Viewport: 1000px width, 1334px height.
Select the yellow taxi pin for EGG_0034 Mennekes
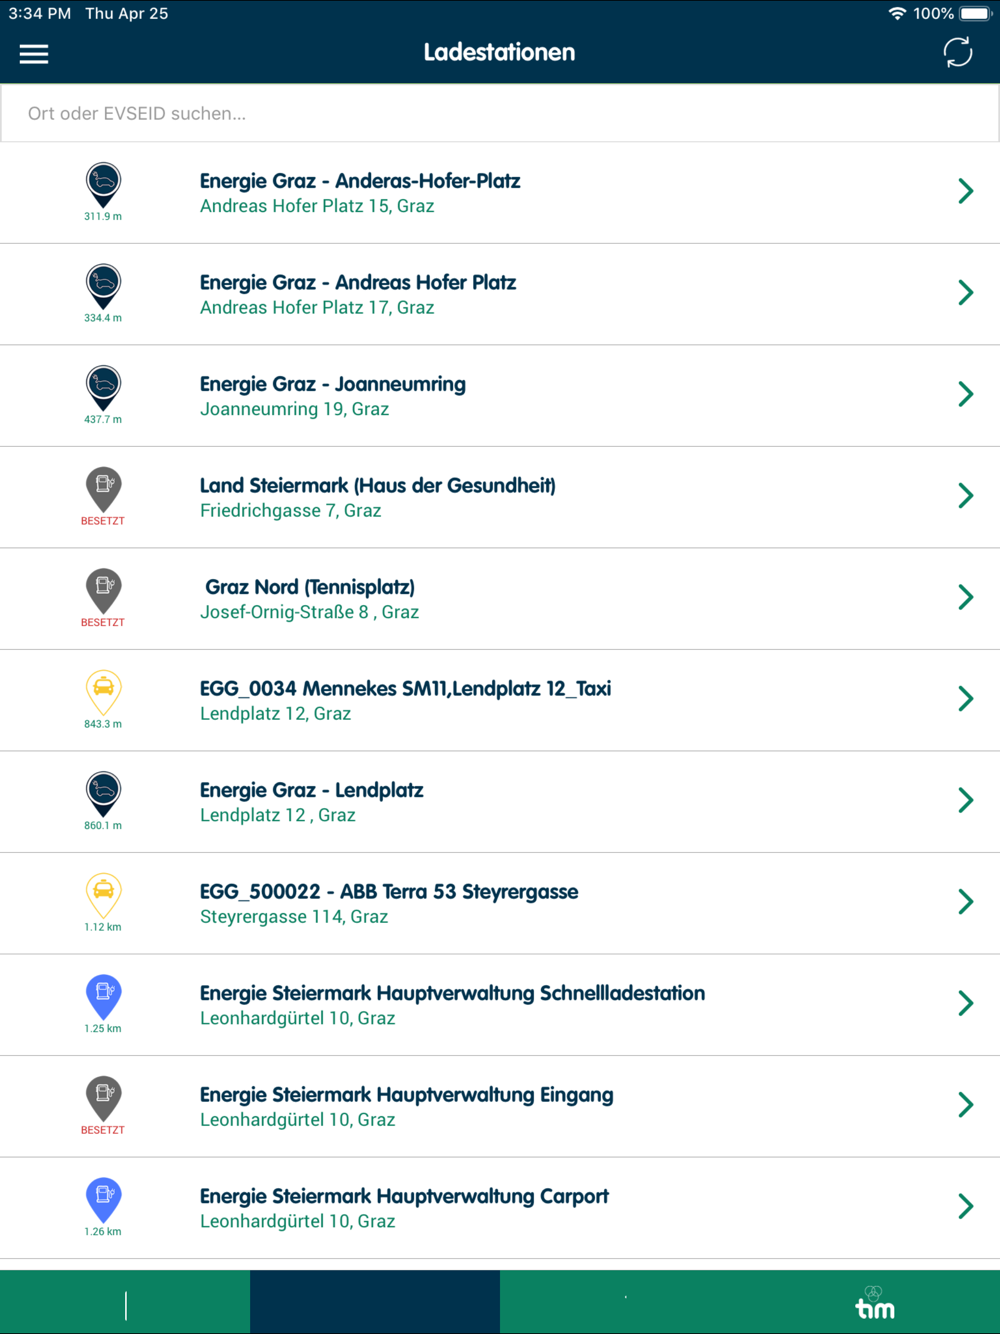(103, 693)
